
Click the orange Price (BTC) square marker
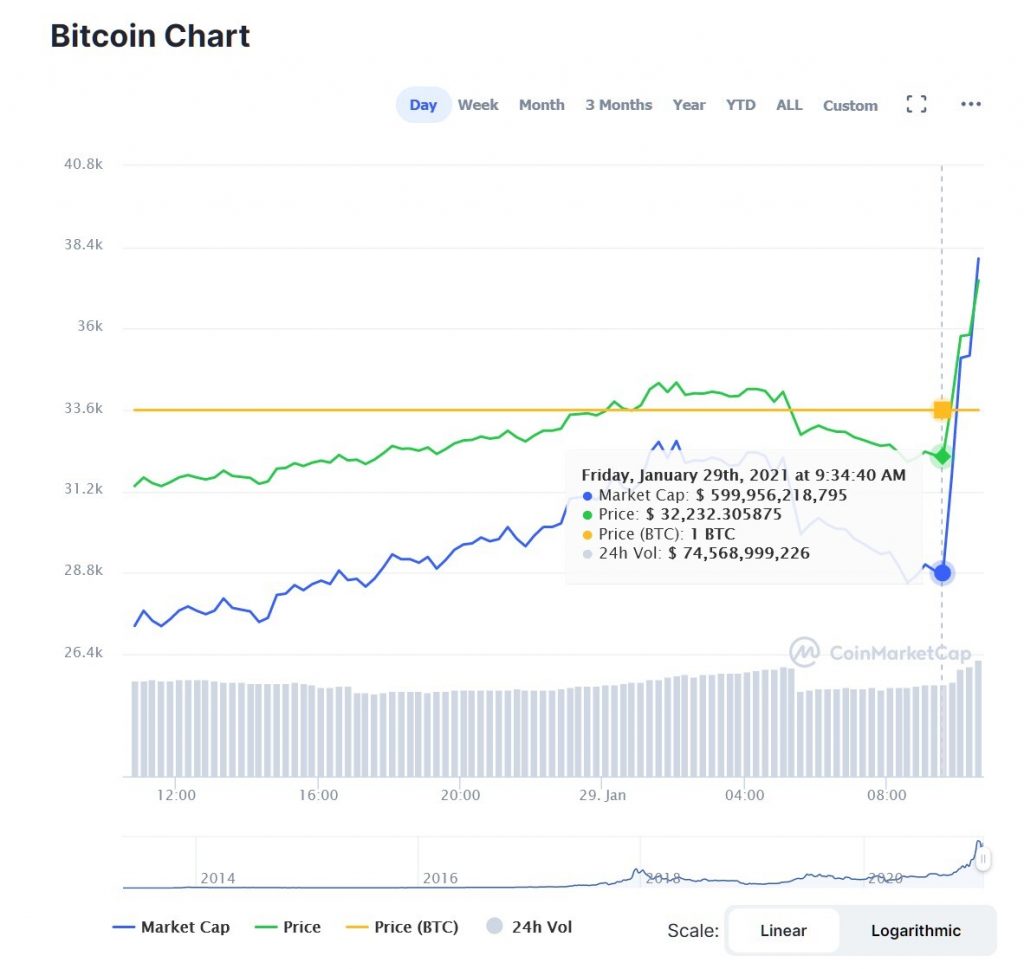(942, 410)
